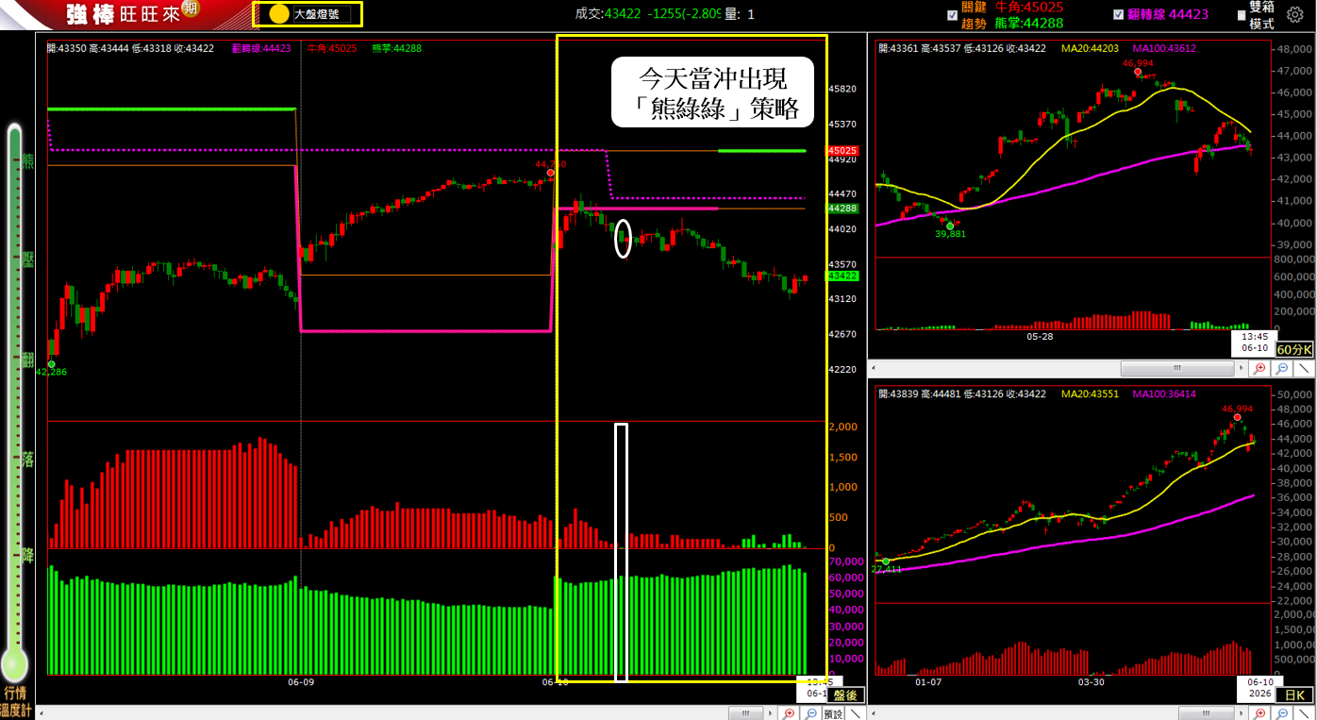
Task: Click the 03-30 date label on 日K chart
Action: (x=1091, y=682)
